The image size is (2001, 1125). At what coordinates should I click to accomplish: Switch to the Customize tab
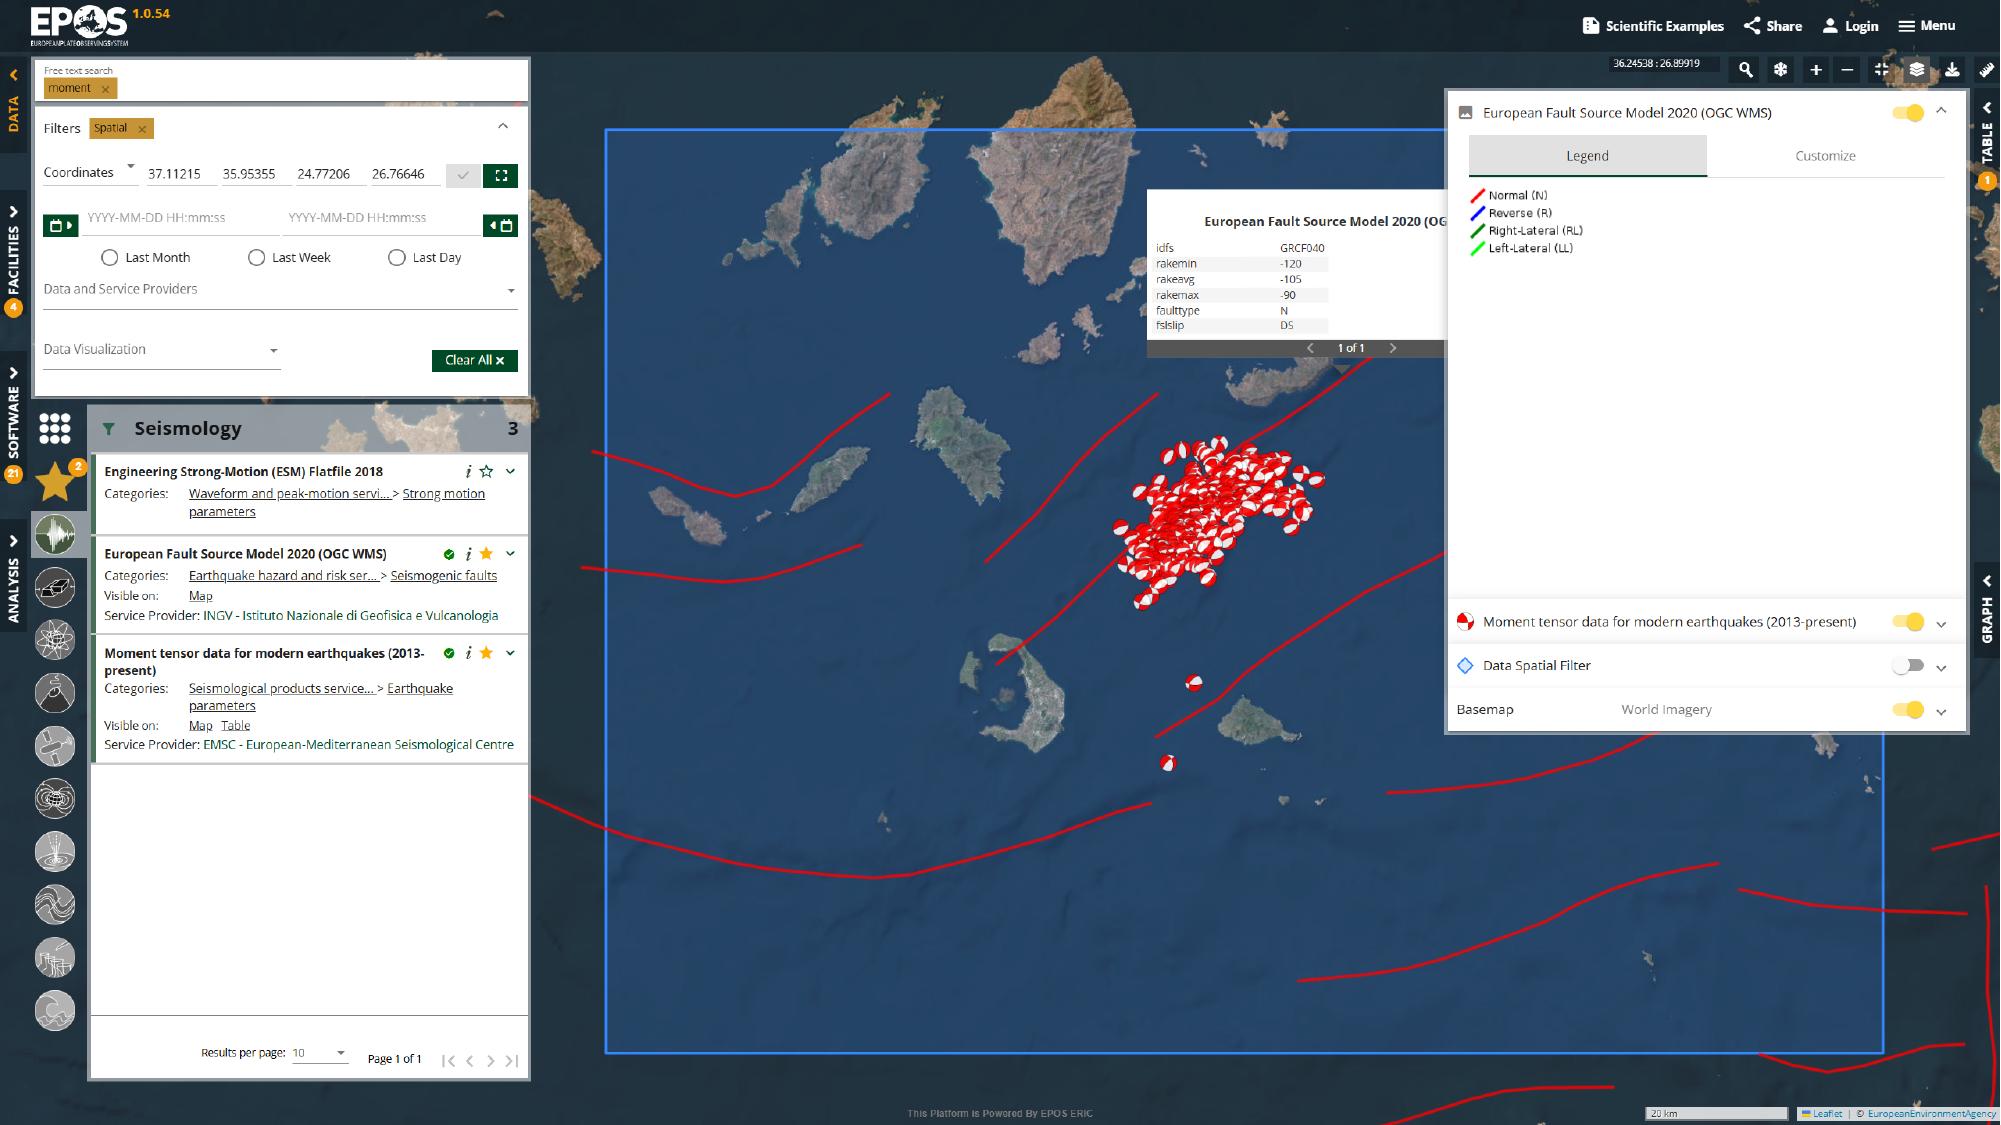[x=1825, y=156]
